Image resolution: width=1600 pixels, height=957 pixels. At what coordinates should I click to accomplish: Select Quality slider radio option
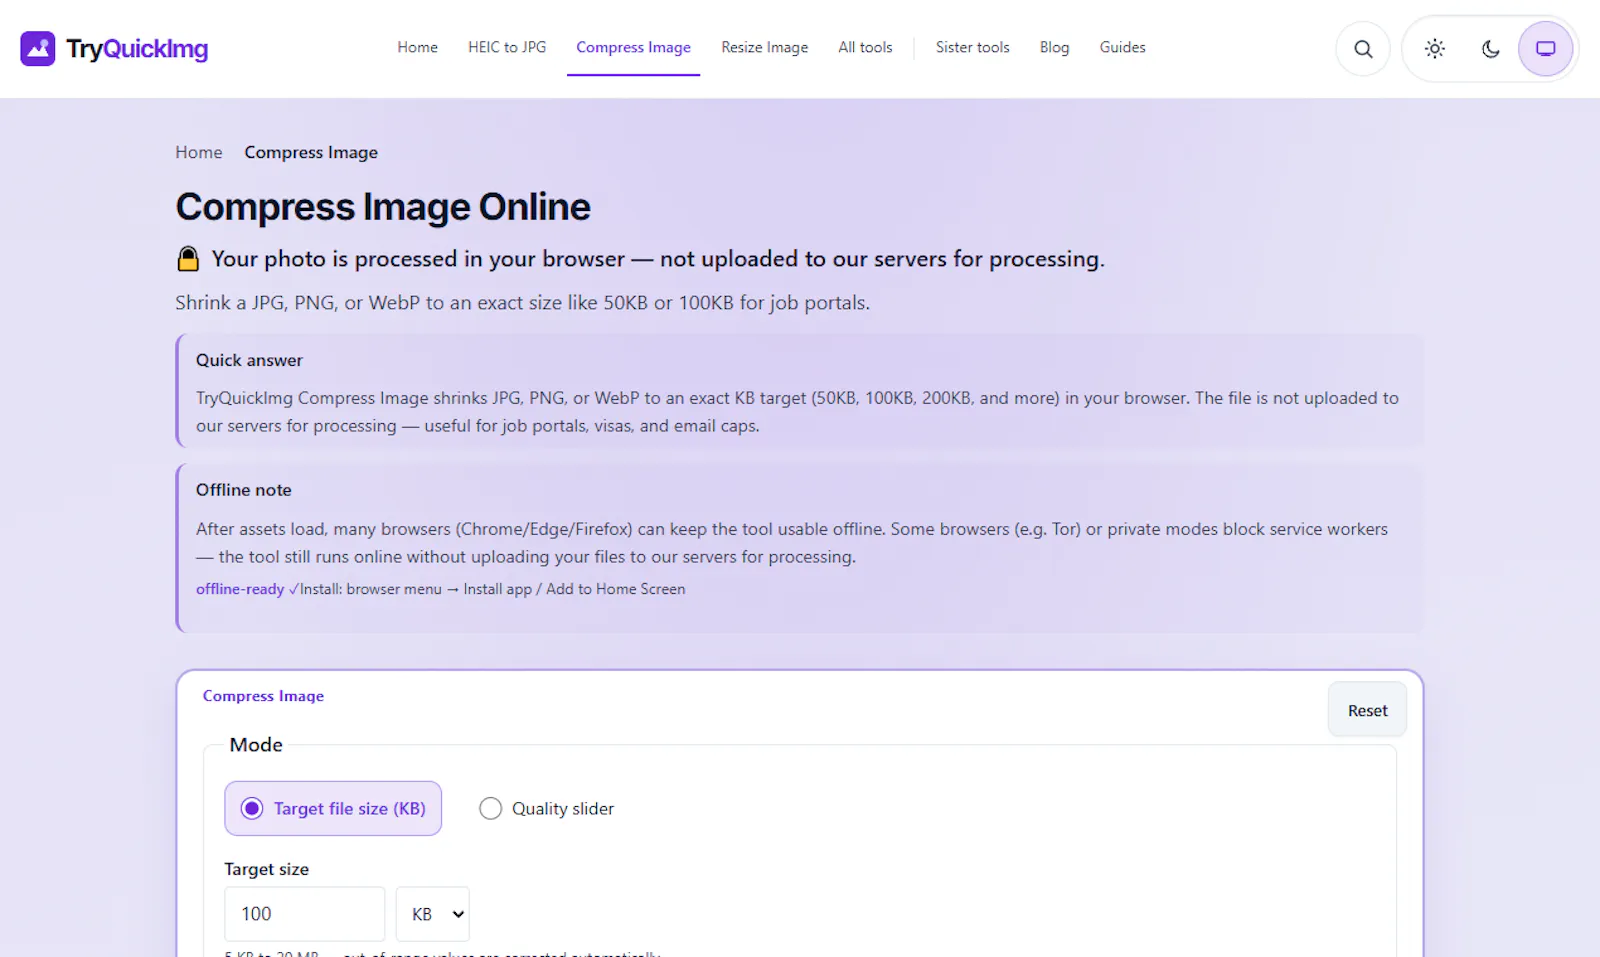coord(547,808)
